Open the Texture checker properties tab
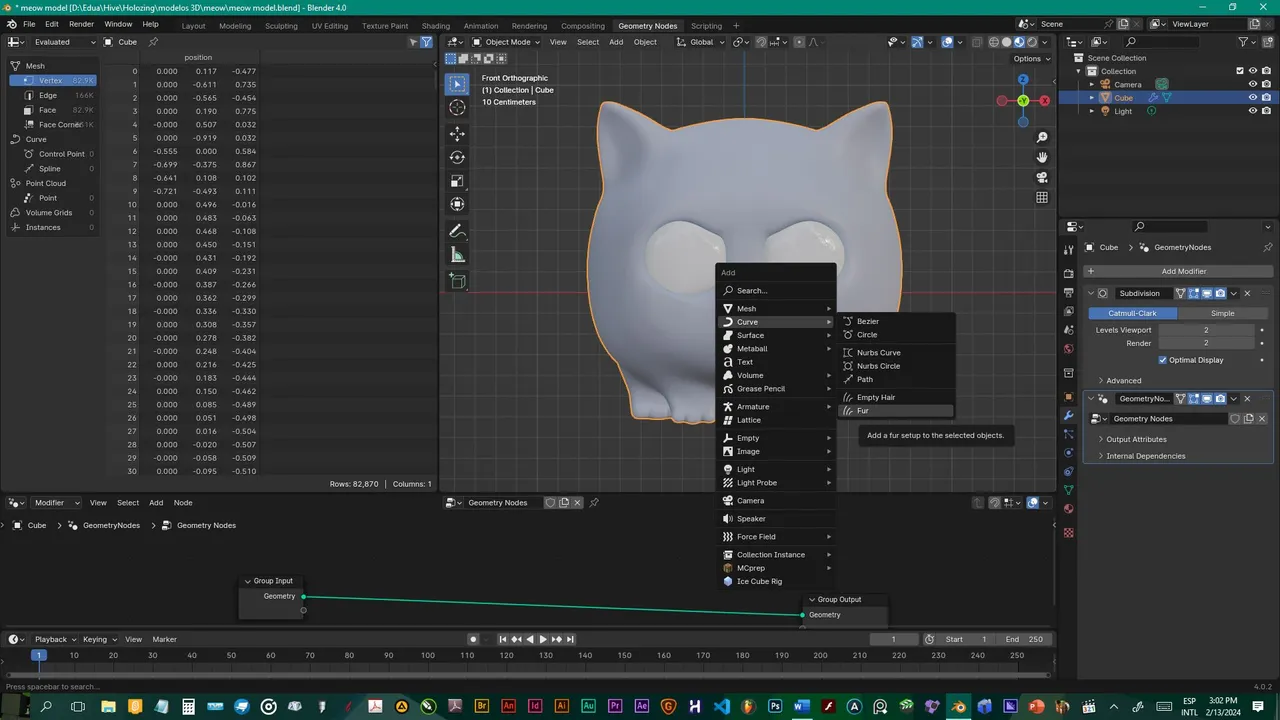Viewport: 1280px width, 720px height. [x=1068, y=533]
